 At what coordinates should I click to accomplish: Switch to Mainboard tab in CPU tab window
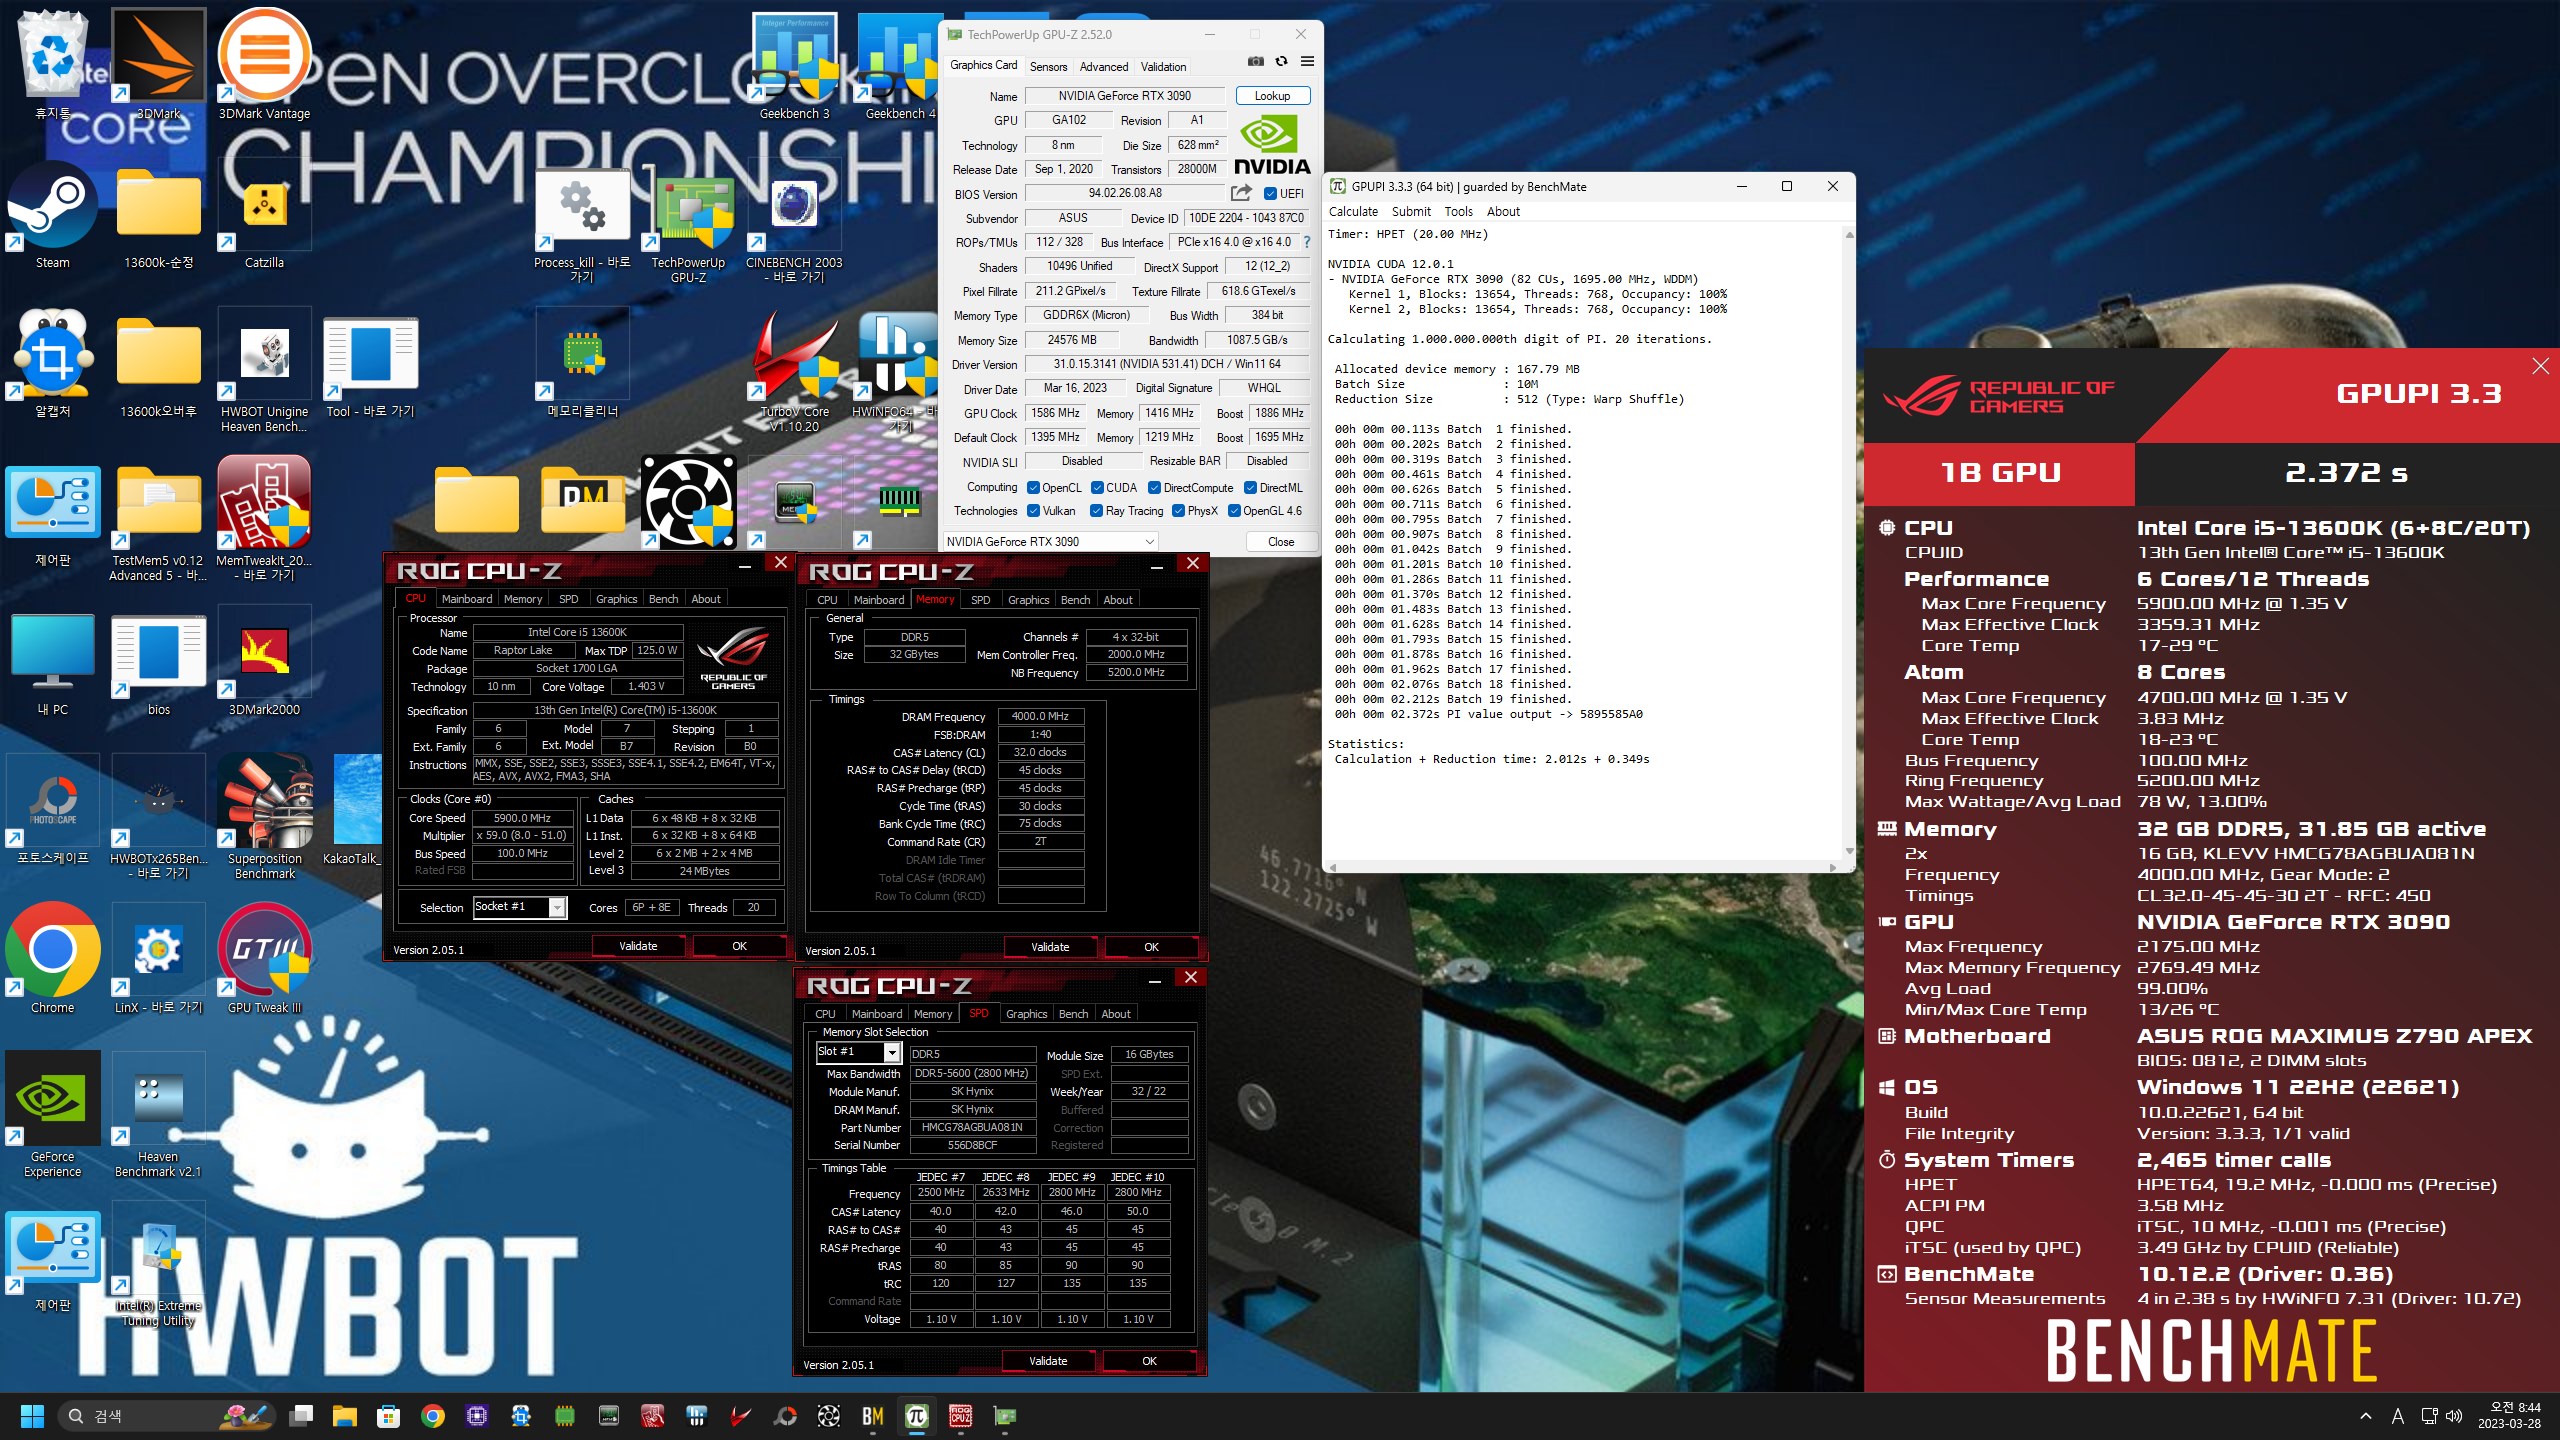[467, 599]
